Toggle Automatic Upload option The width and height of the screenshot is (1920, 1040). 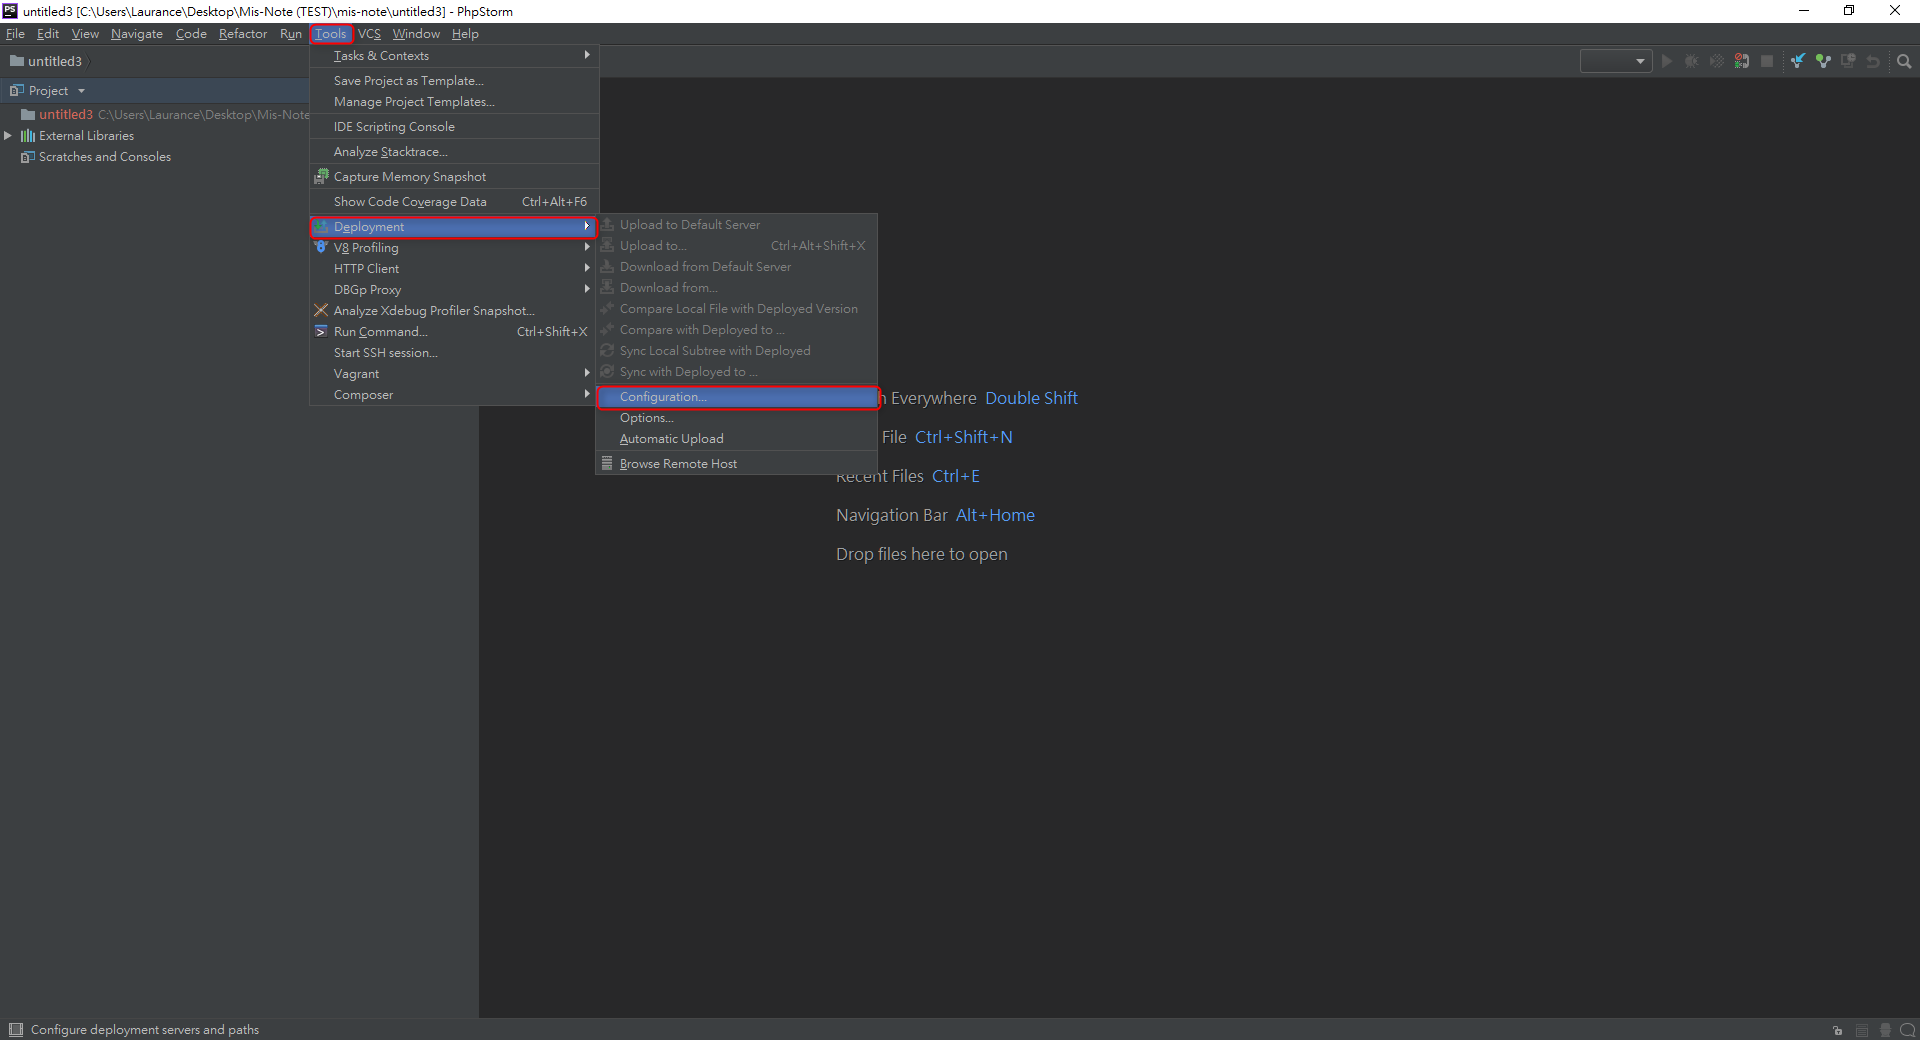pos(737,439)
